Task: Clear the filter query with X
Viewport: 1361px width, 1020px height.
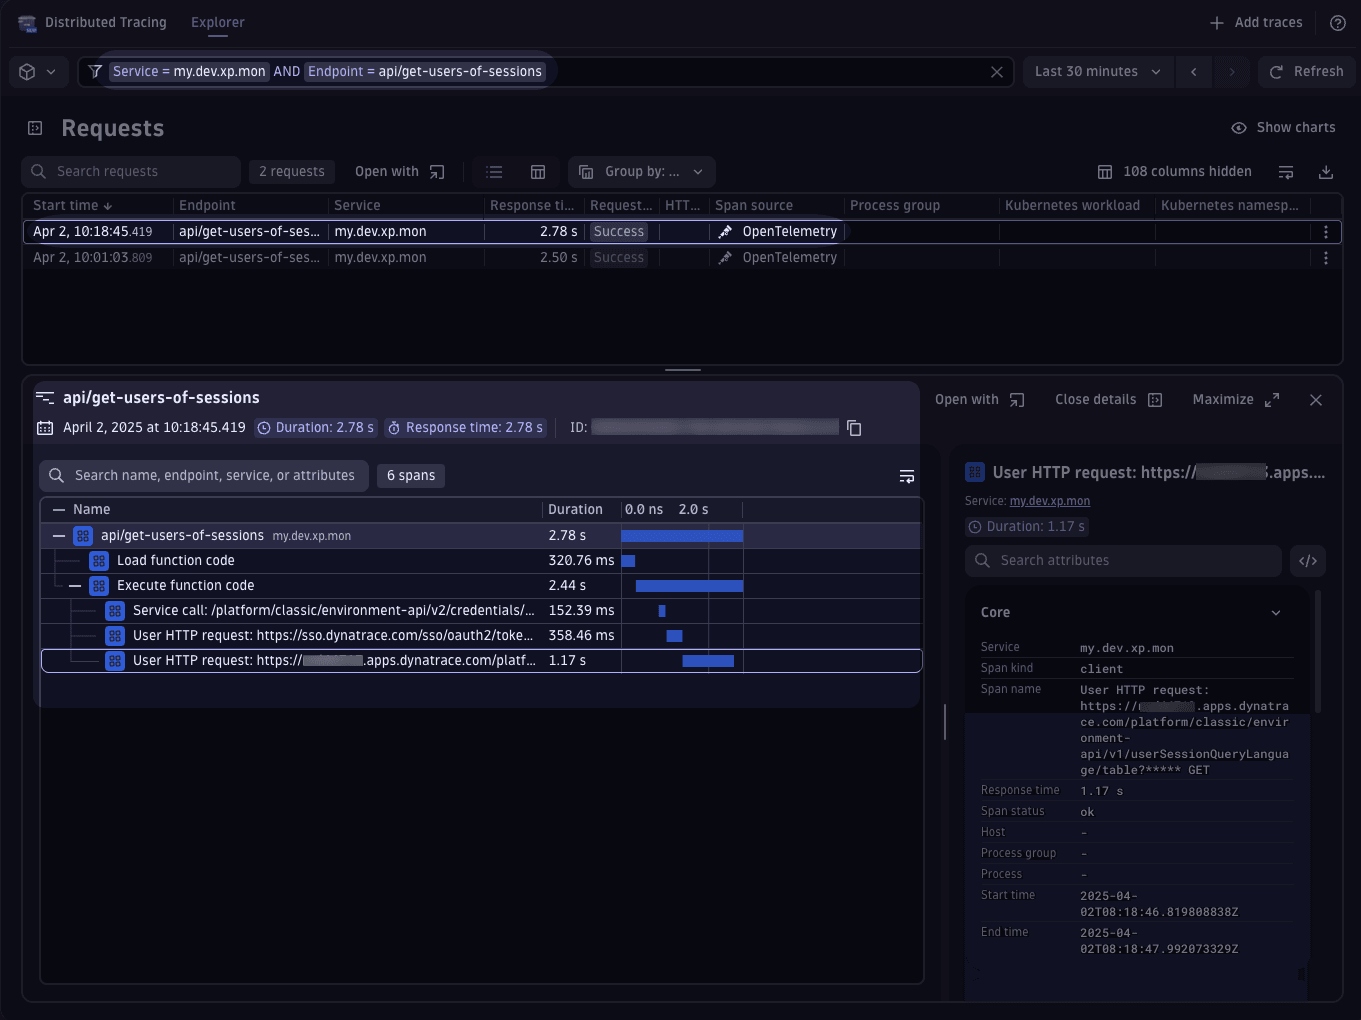Action: [x=997, y=72]
